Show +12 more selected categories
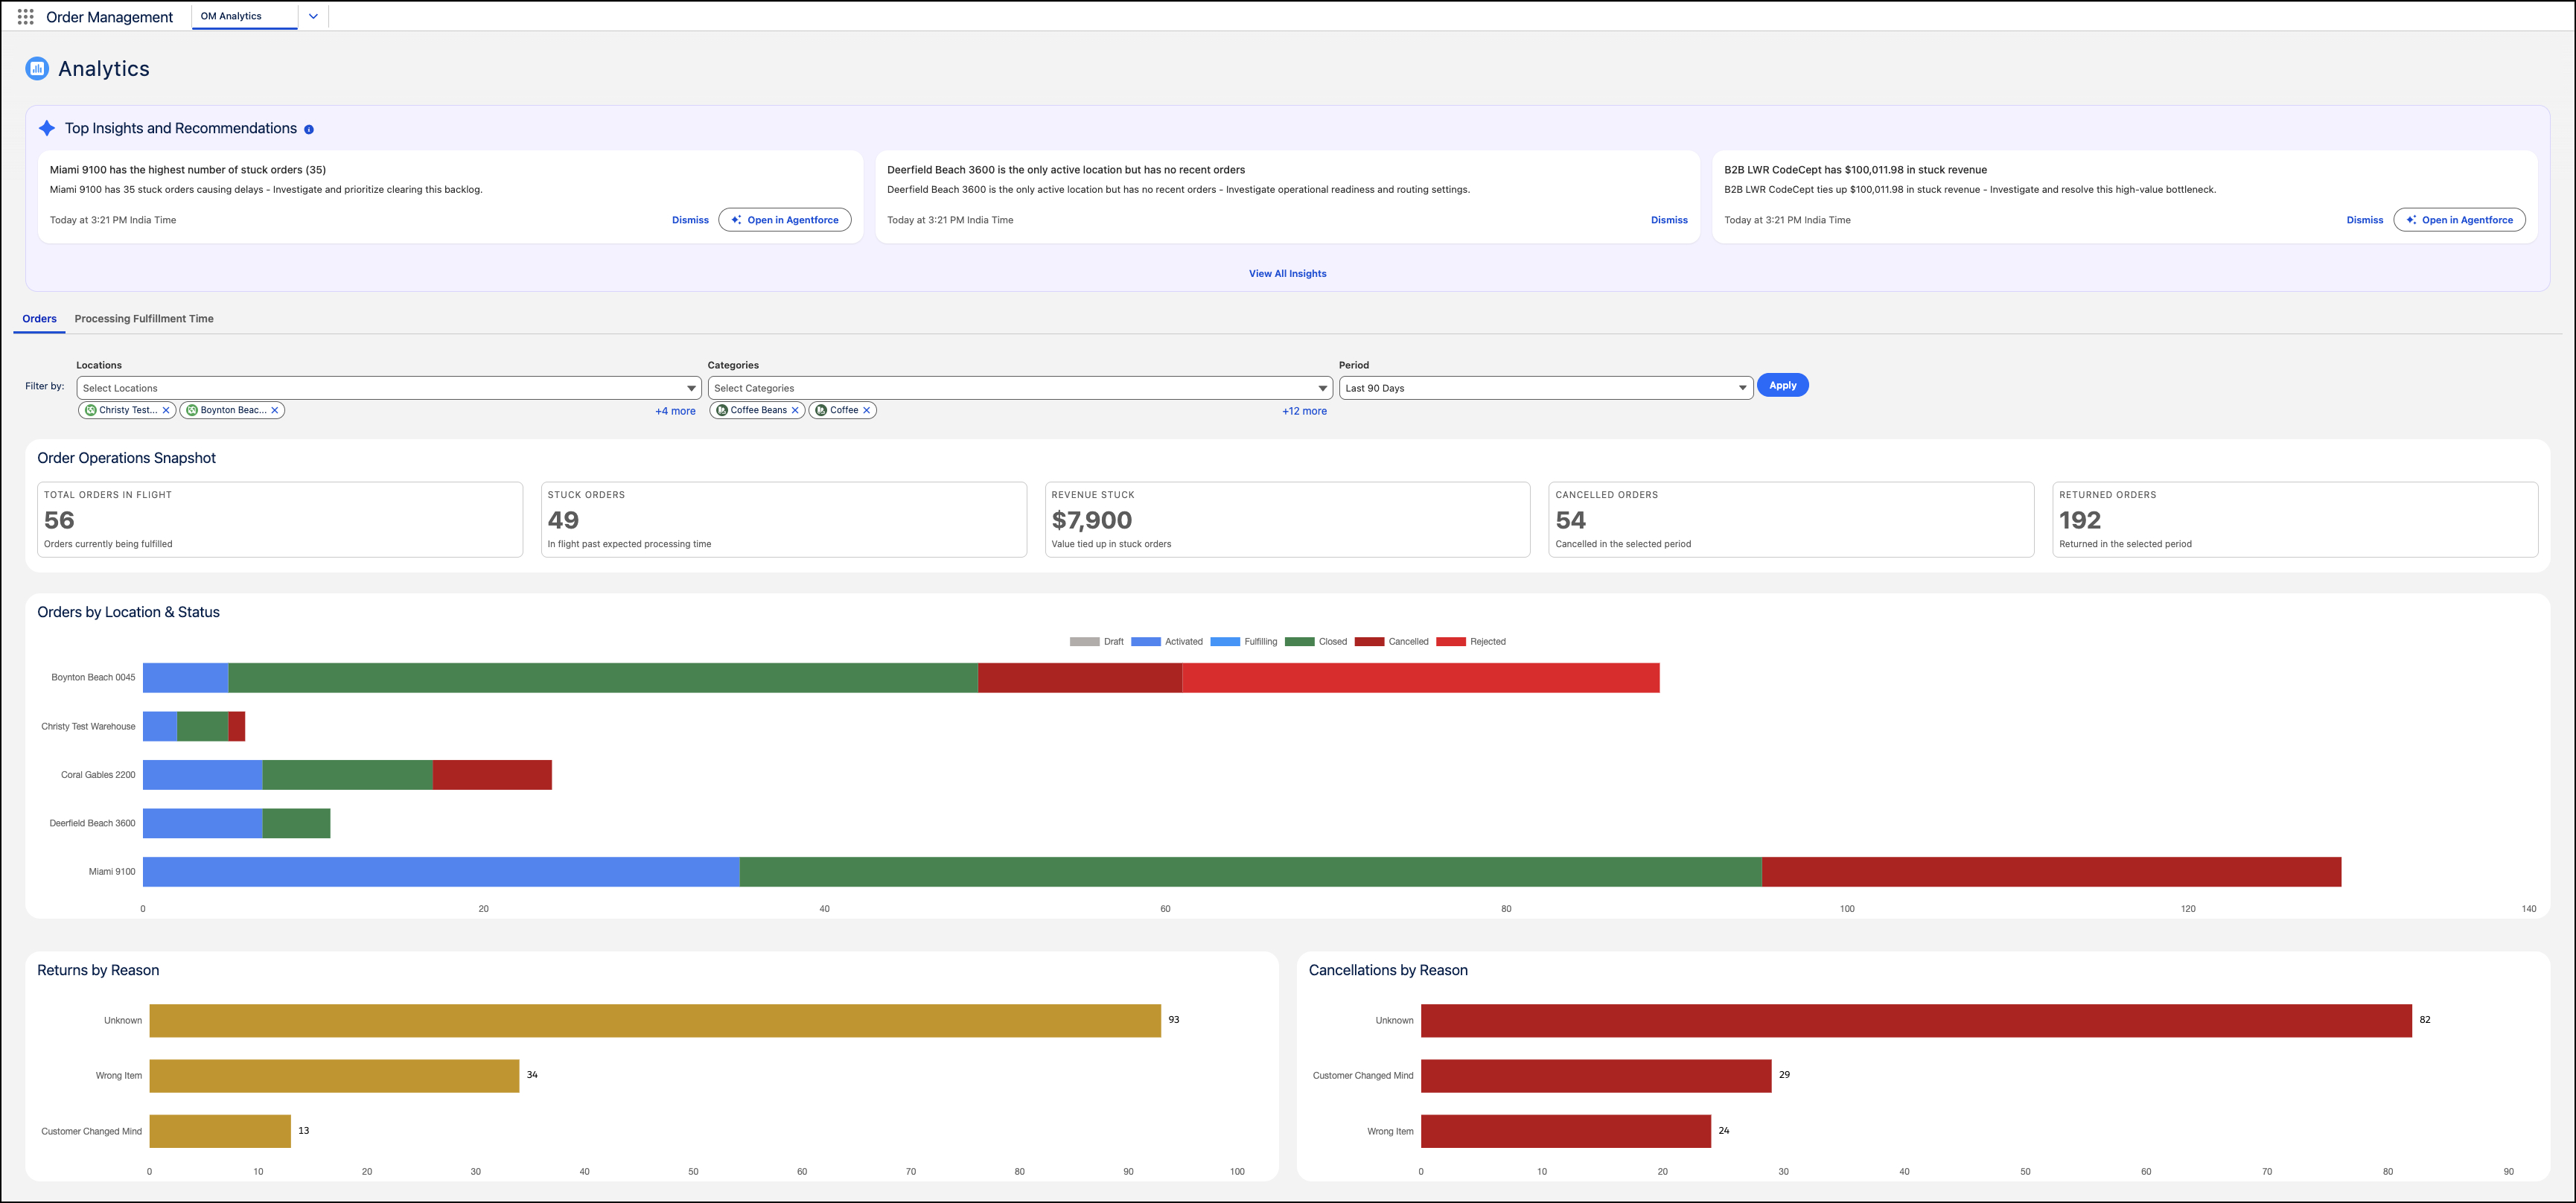This screenshot has height=1203, width=2576. [1304, 411]
